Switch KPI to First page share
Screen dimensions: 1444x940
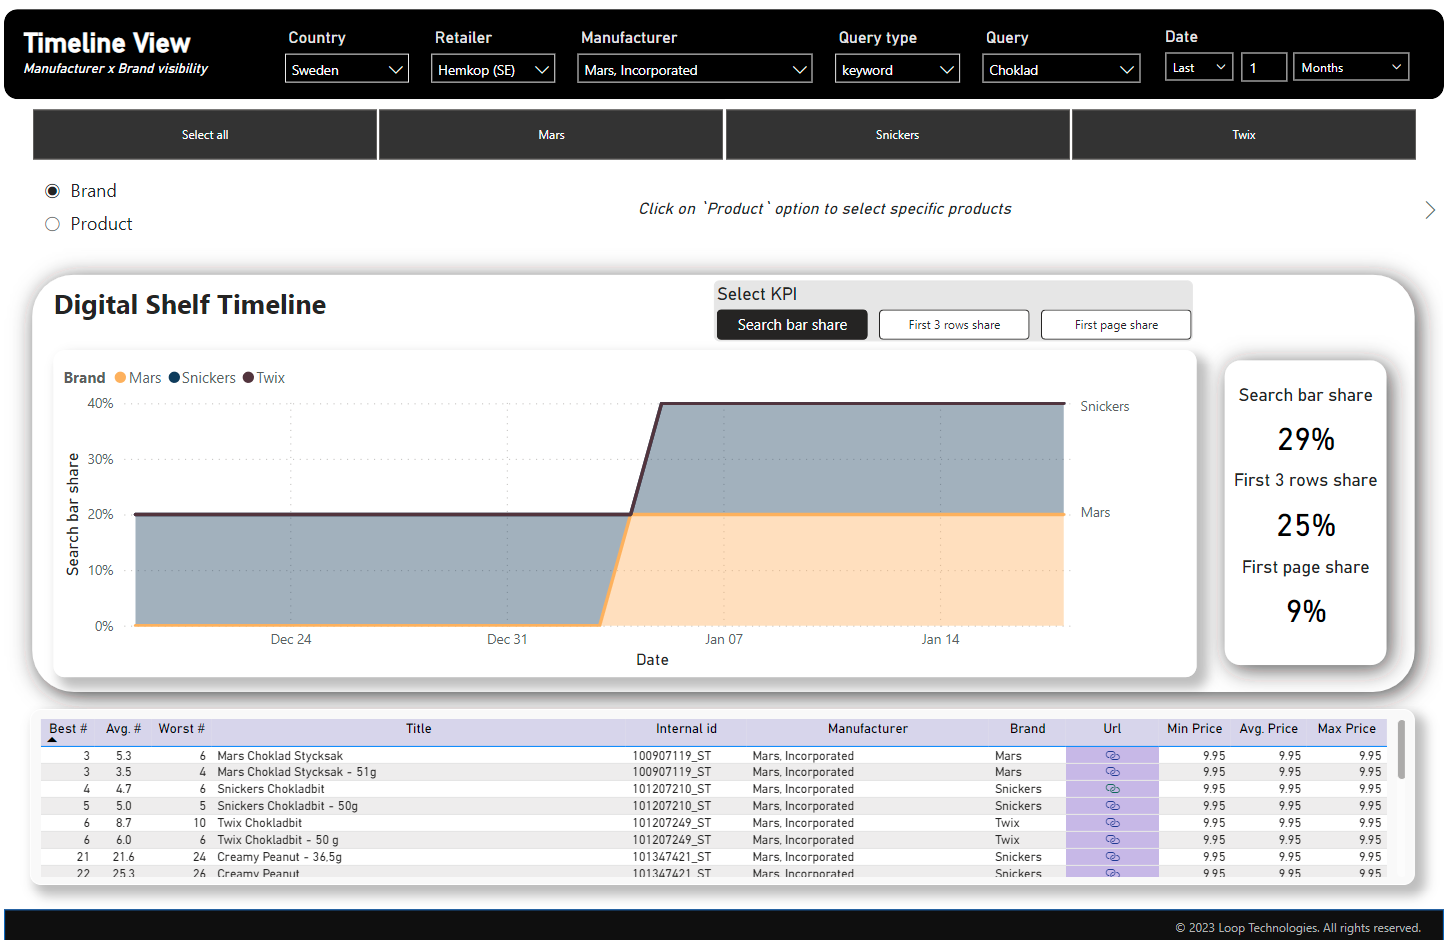pyautogui.click(x=1116, y=325)
